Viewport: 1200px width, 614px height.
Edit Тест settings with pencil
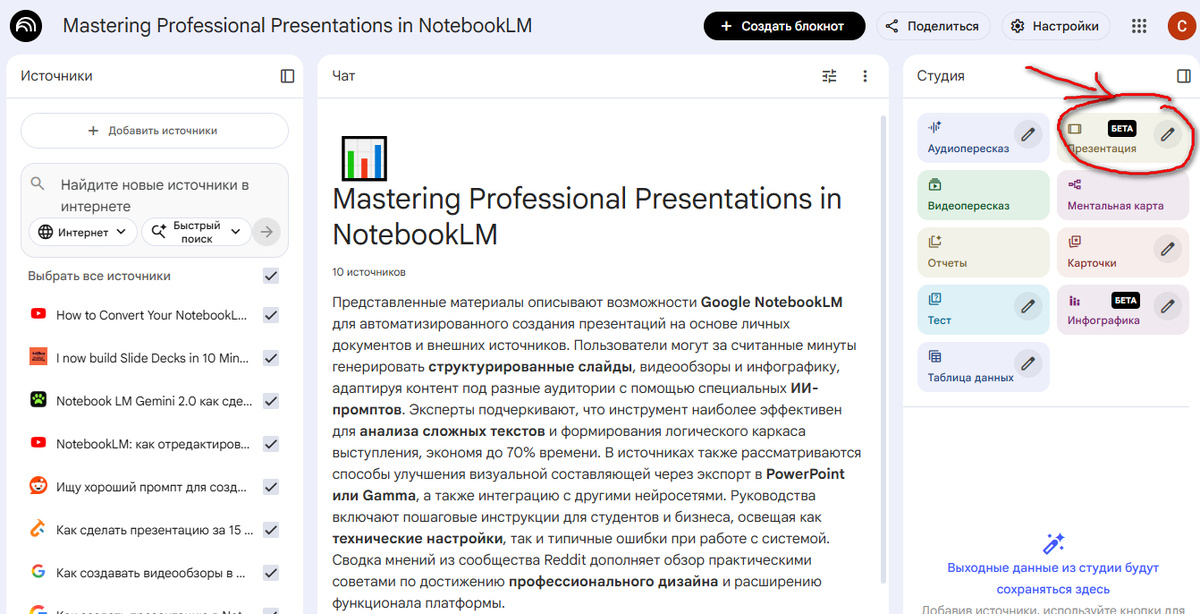[x=1028, y=305]
